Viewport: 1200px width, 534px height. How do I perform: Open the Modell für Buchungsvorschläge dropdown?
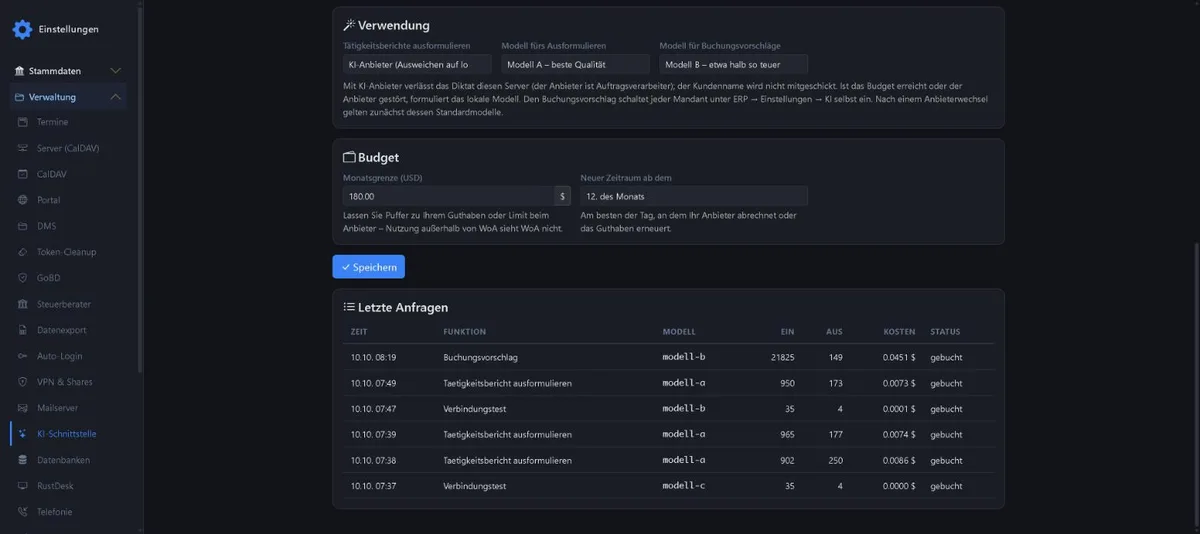coord(733,64)
